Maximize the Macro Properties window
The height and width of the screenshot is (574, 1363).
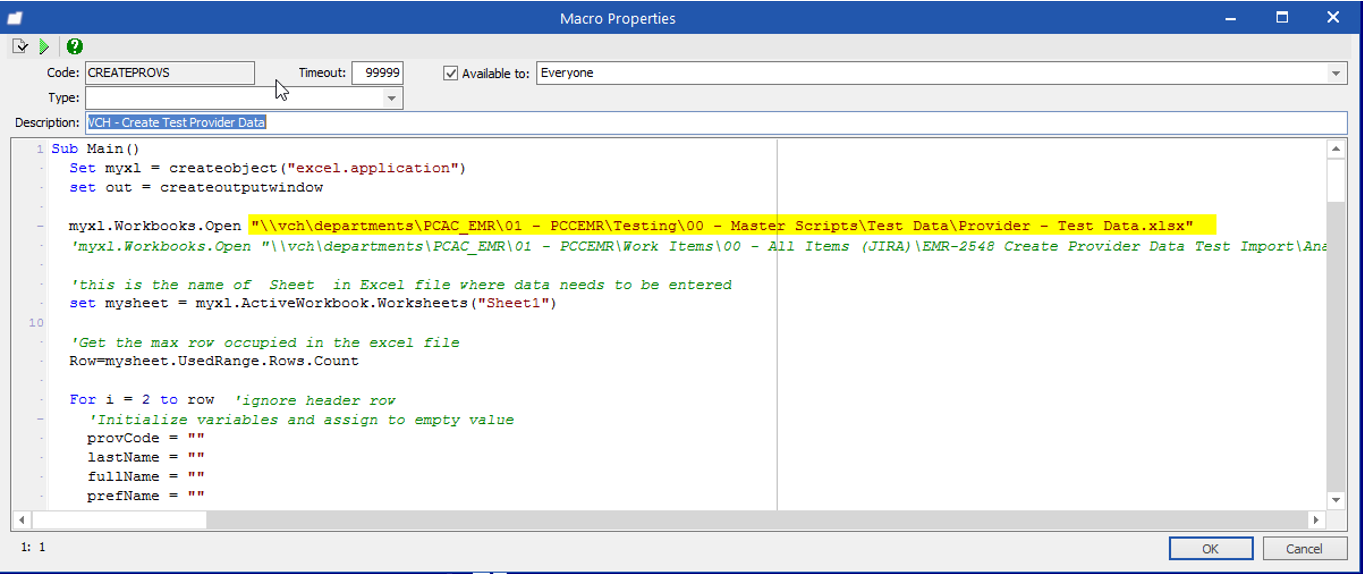(x=1281, y=17)
